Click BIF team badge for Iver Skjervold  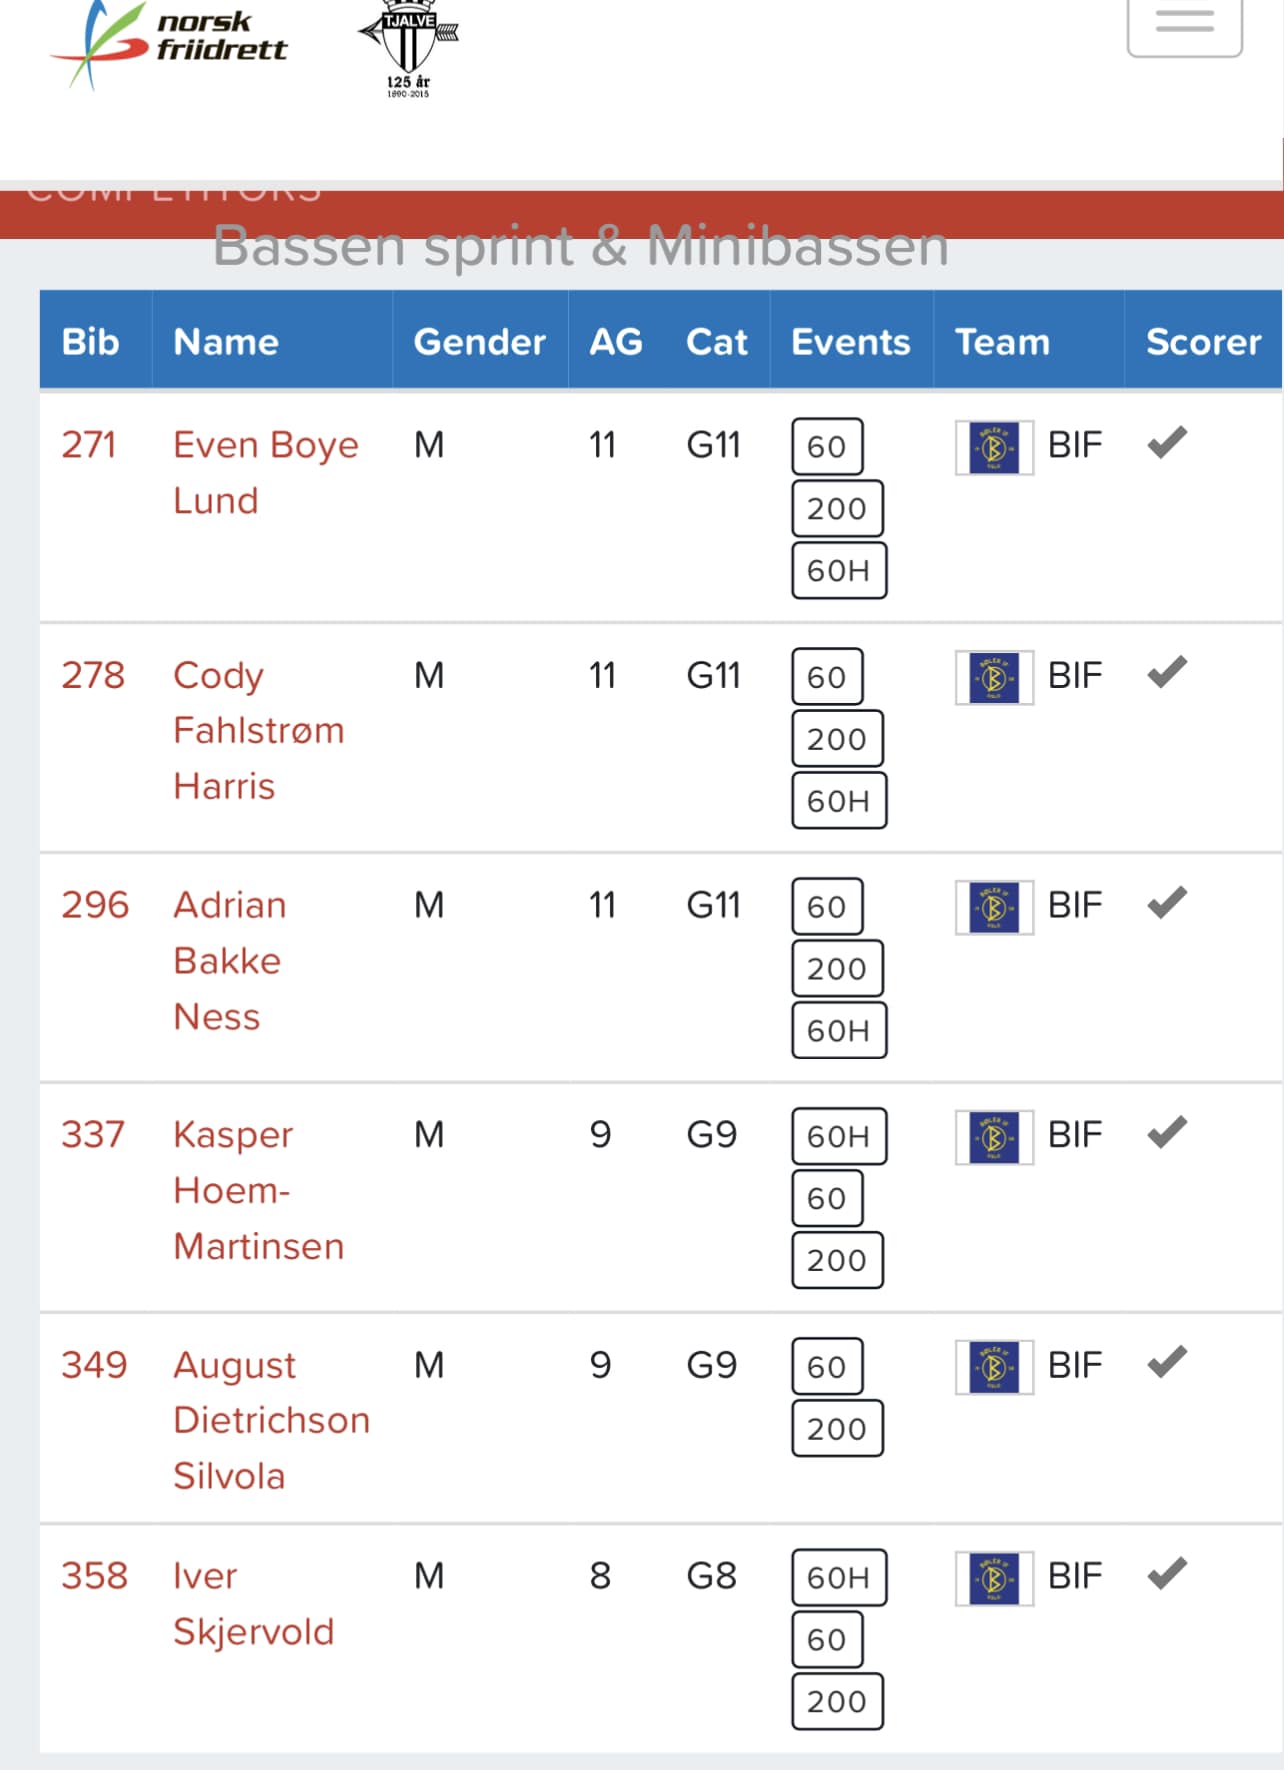click(x=994, y=1578)
